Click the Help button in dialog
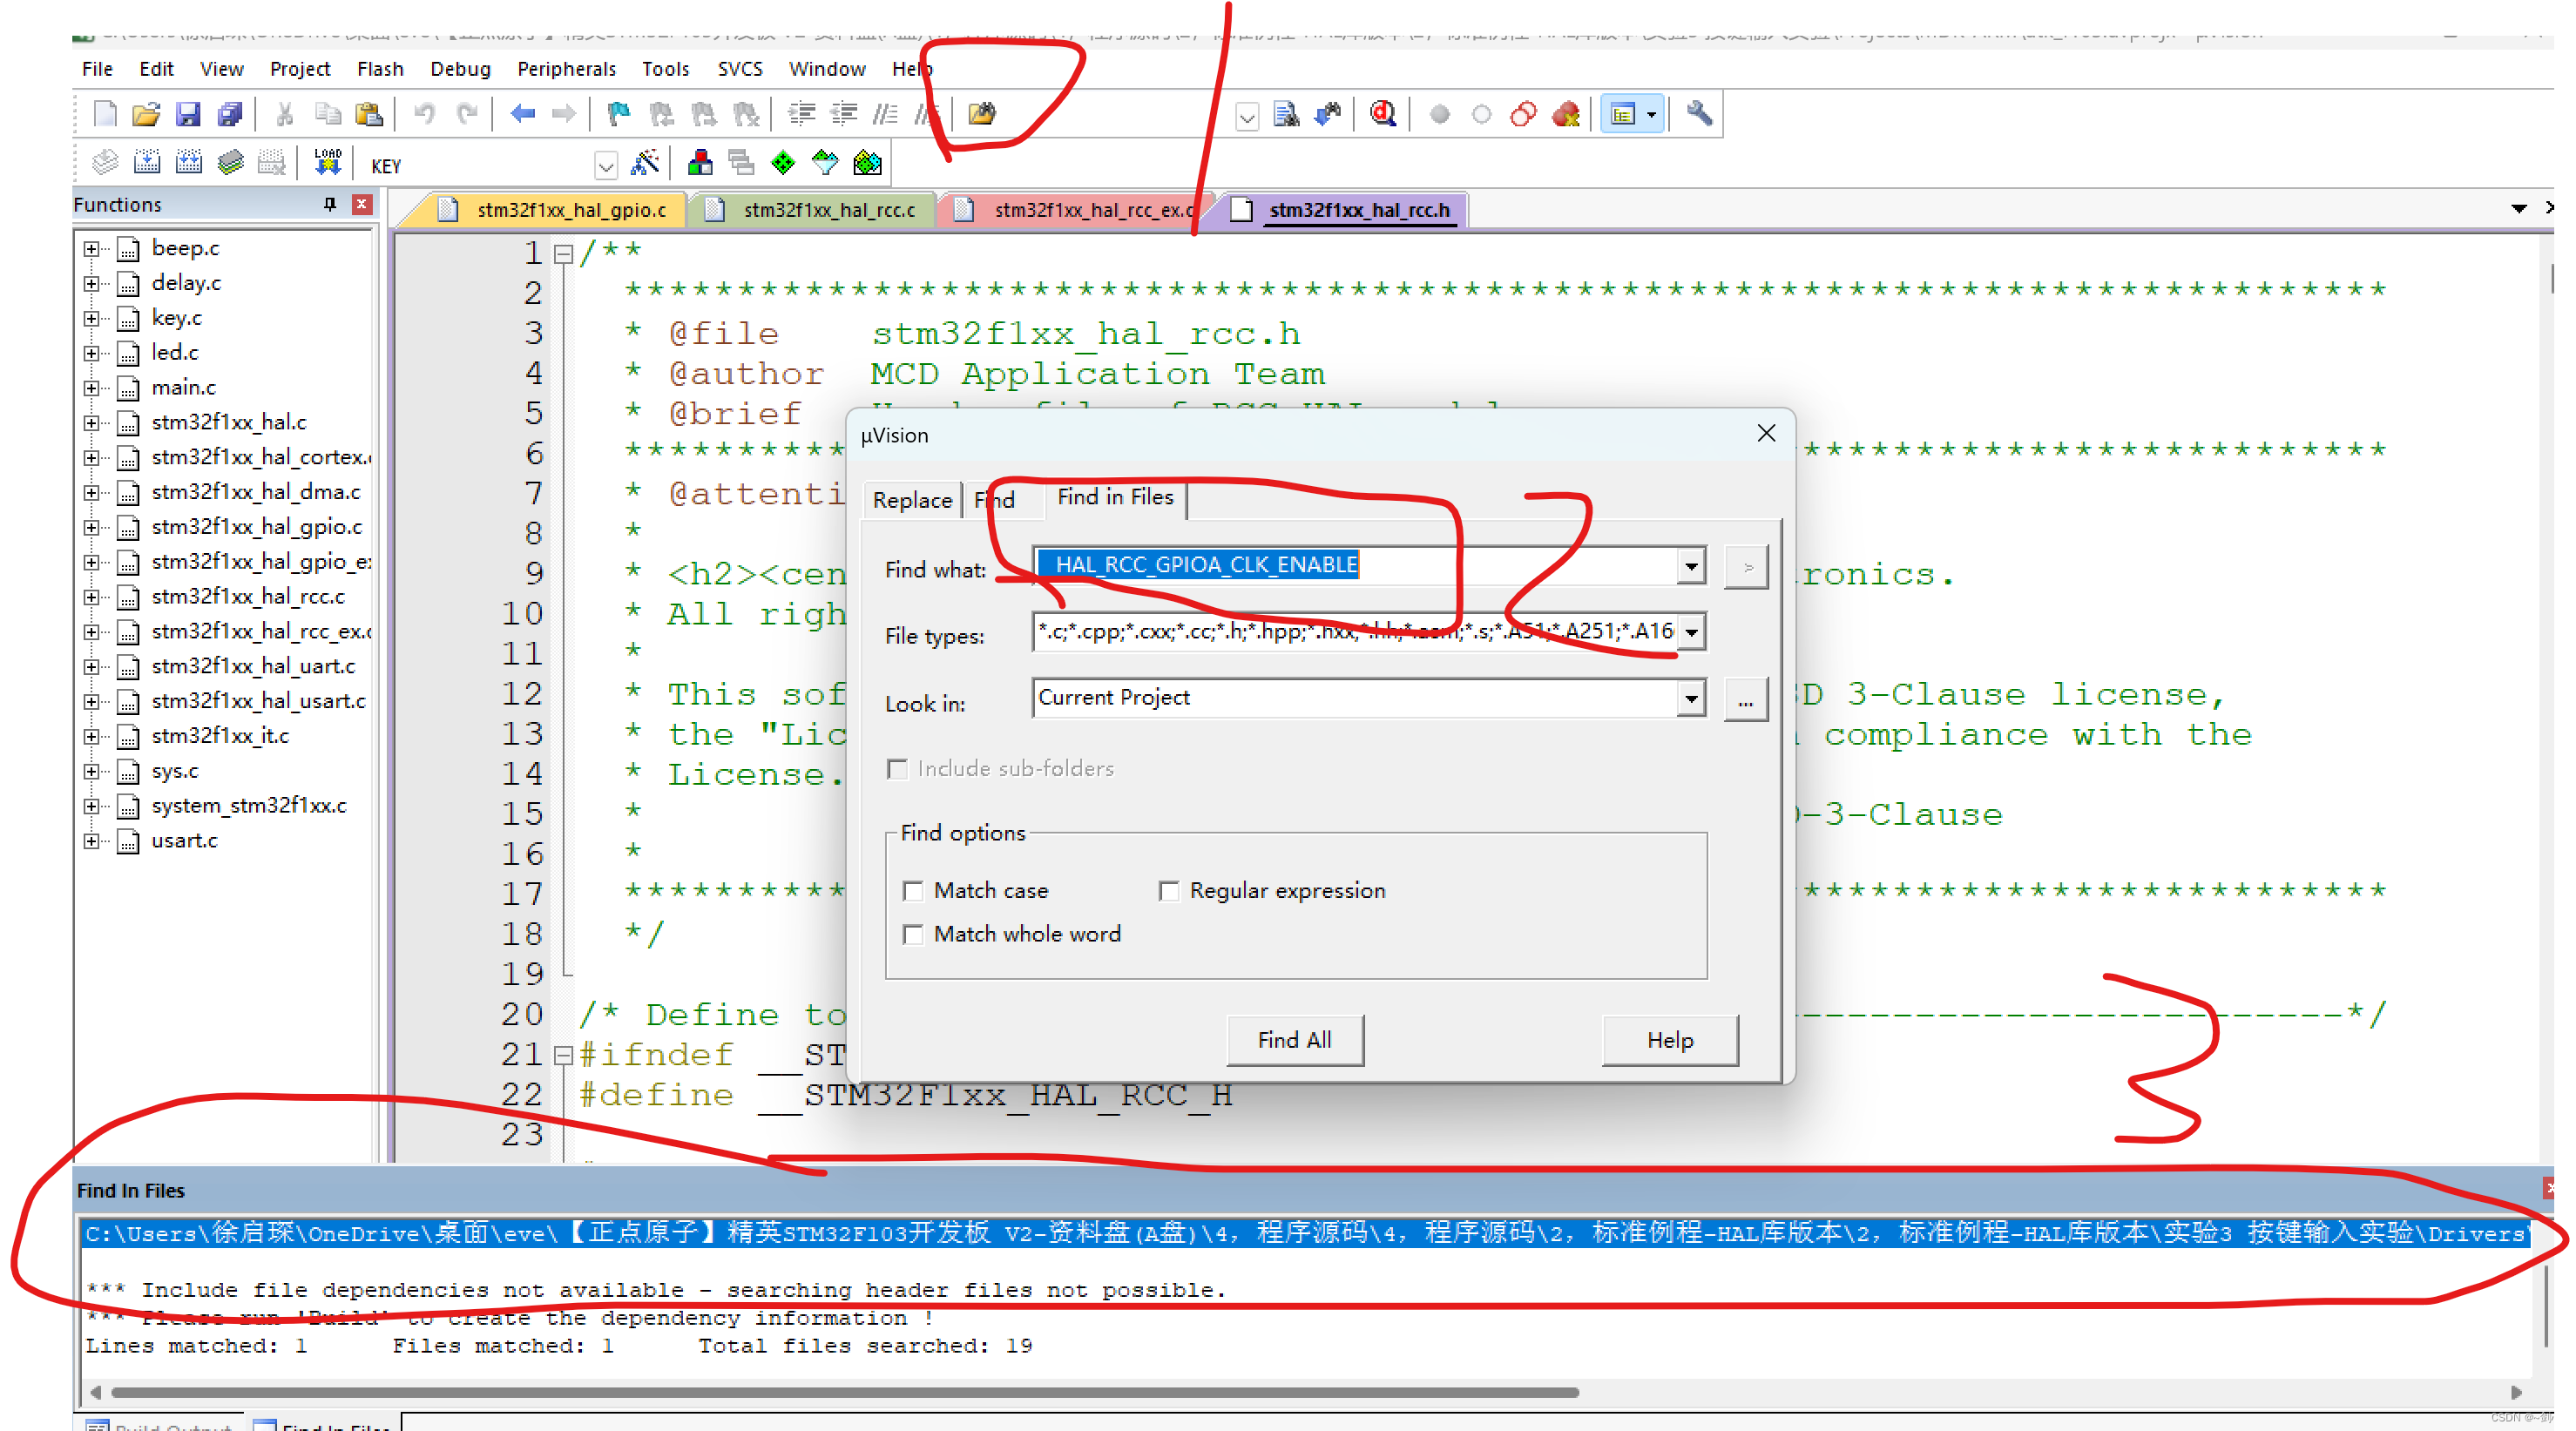Viewport: 2576px width, 1431px height. tap(1669, 1040)
